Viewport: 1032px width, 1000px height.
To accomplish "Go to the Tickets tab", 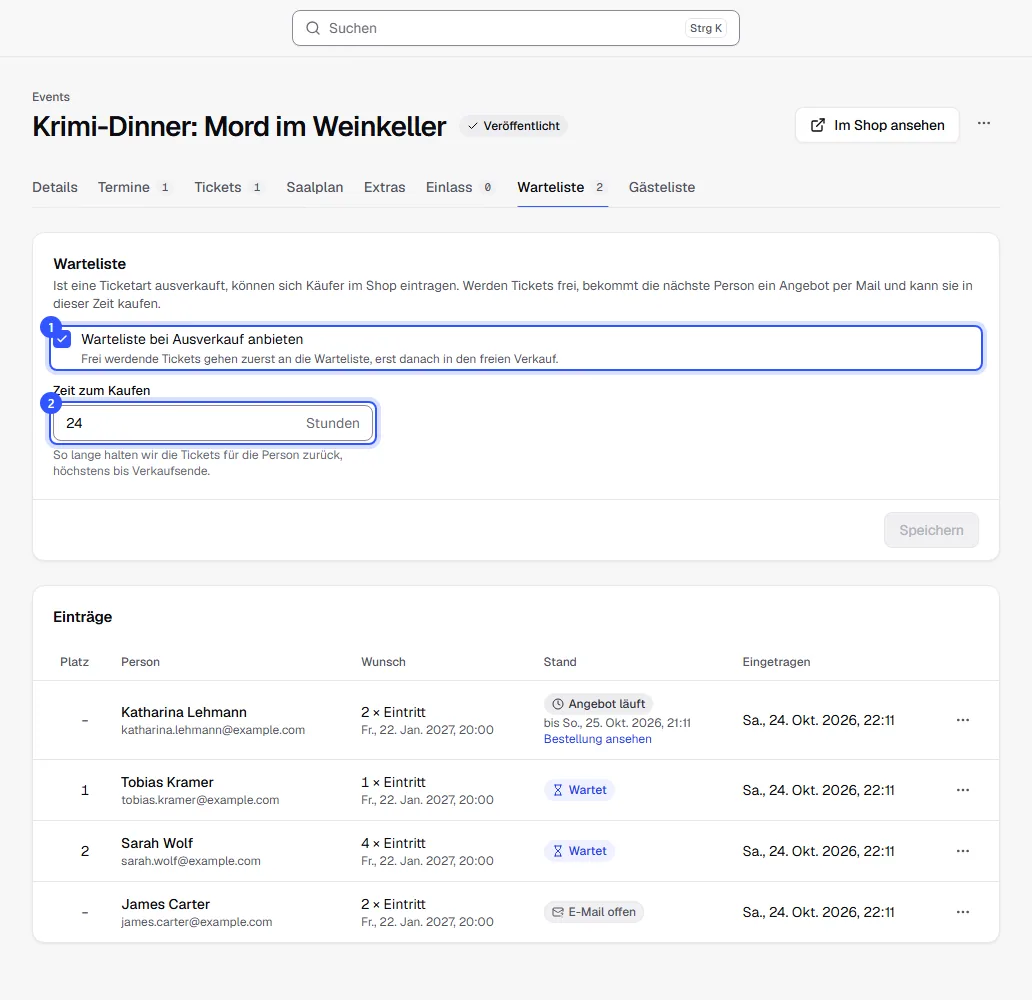I will [x=229, y=188].
